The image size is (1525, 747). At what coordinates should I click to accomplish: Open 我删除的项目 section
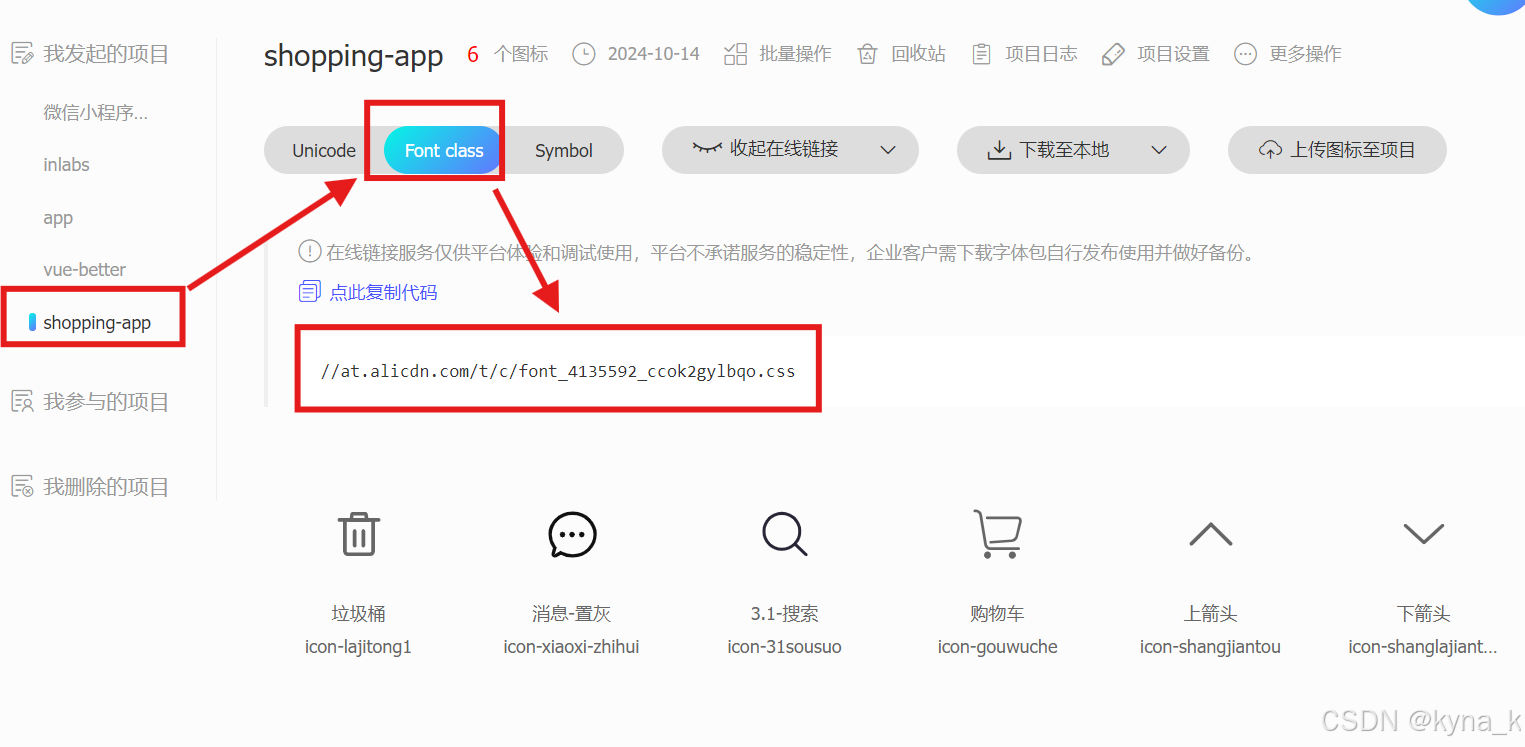pos(106,487)
